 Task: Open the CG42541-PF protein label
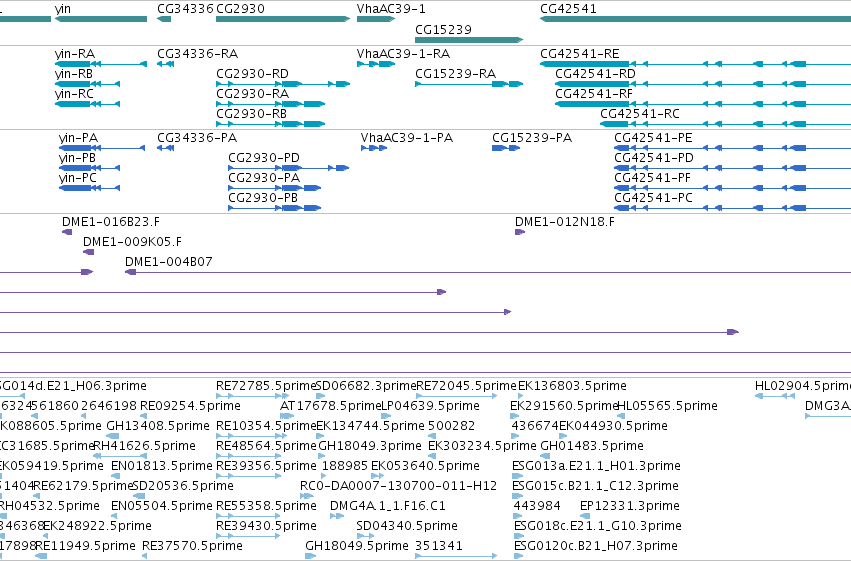click(x=653, y=178)
